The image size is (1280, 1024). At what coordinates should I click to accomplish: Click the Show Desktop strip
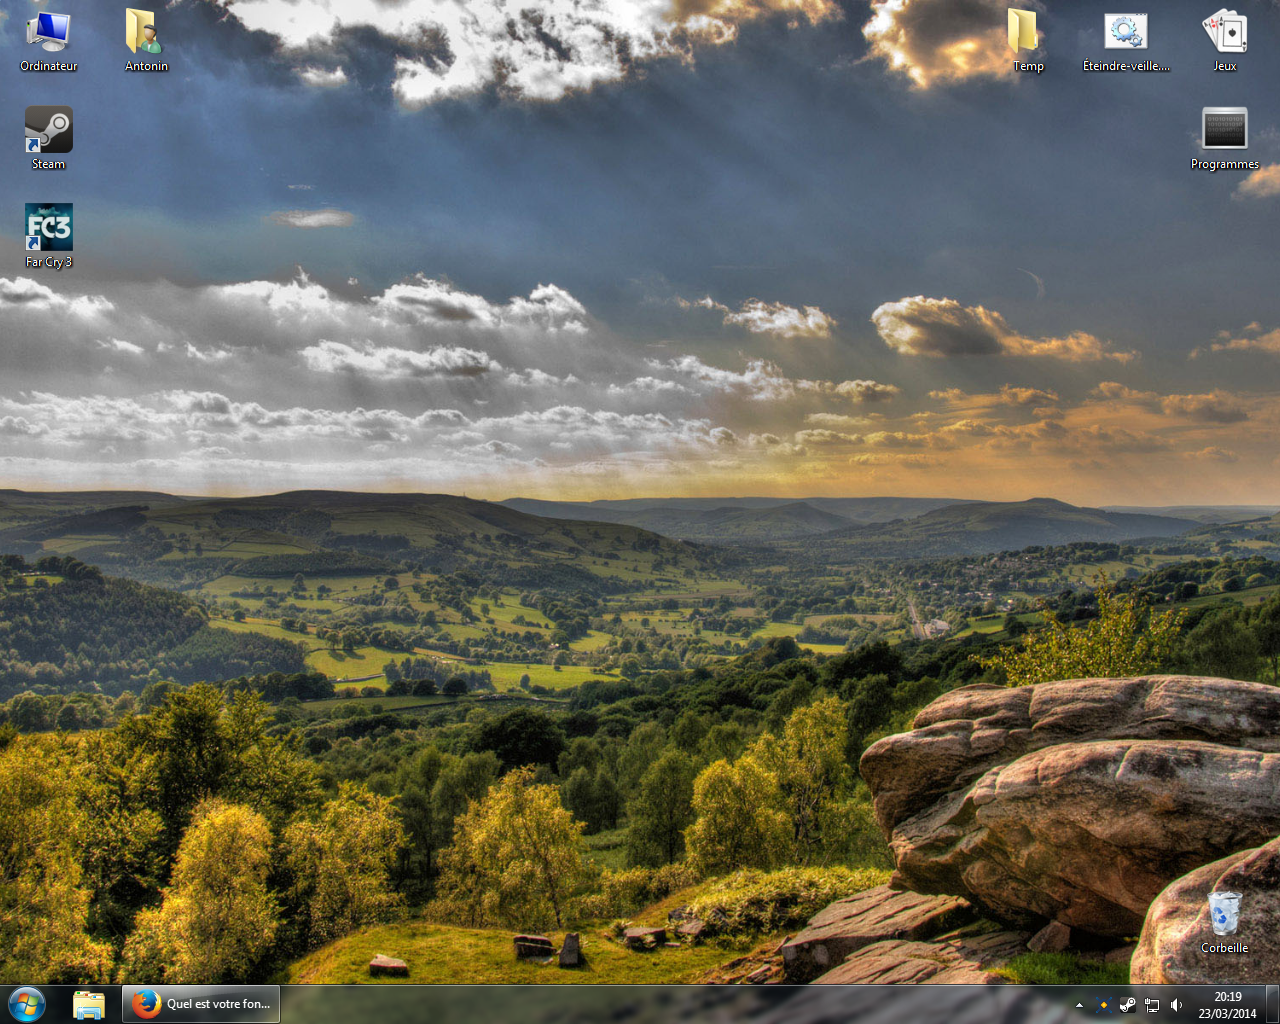1272,1004
